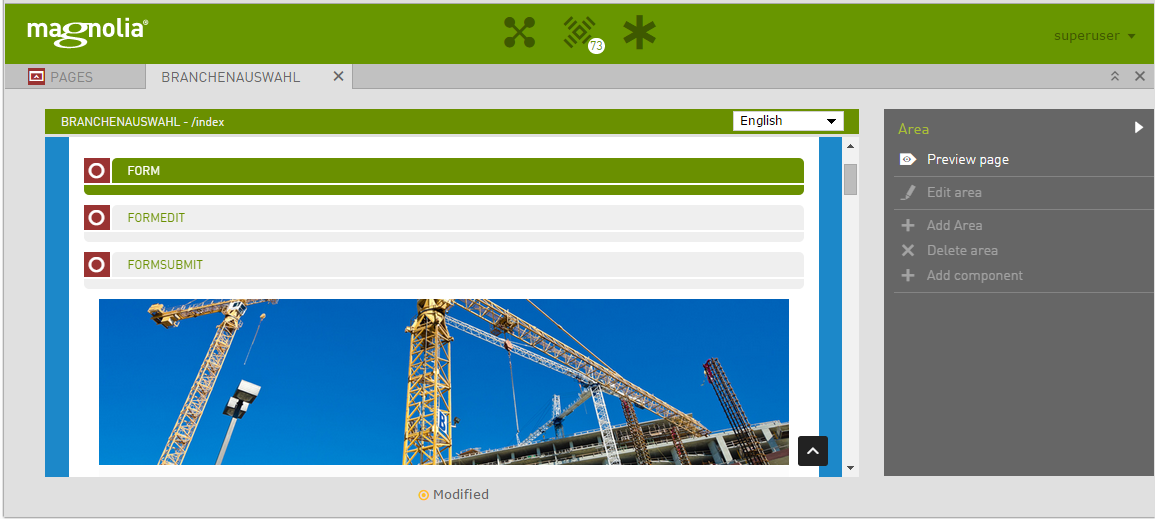Select the FORMSUBMIT area bar
The height and width of the screenshot is (519, 1155).
457,264
